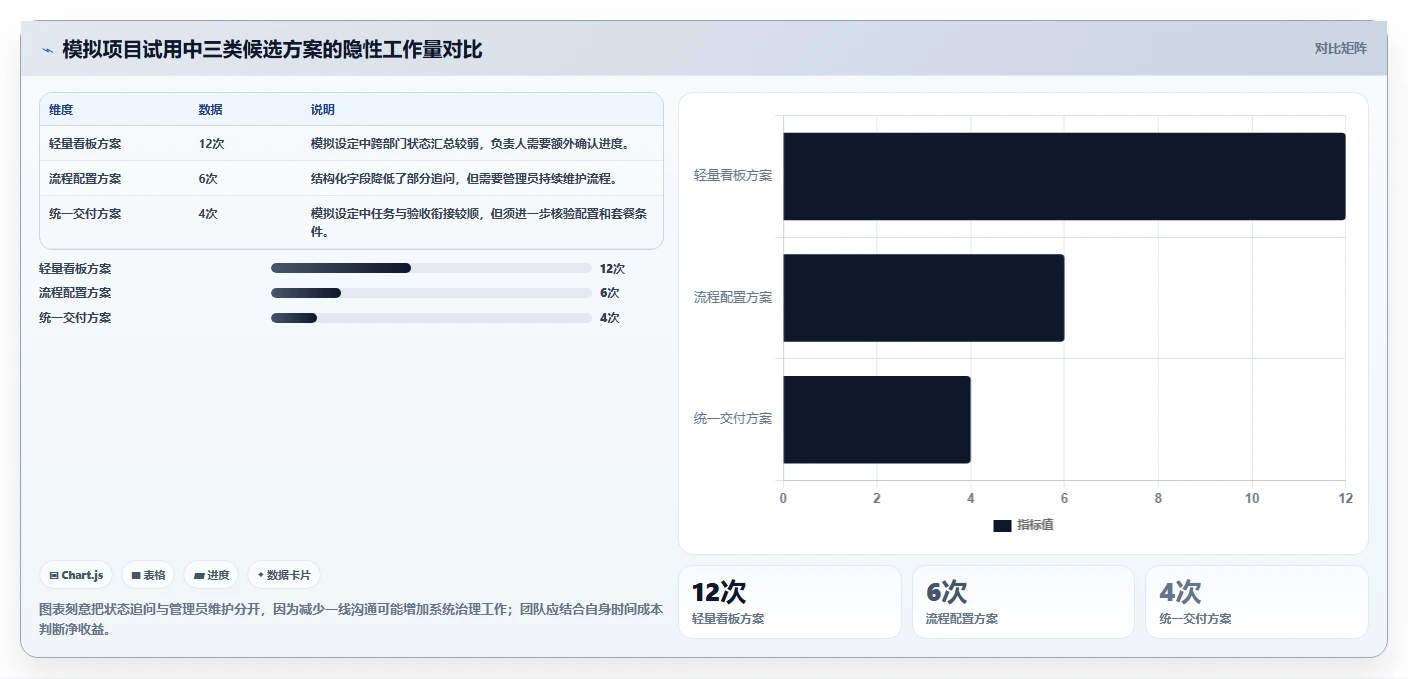Open the 4次 统一交付方案 data card
The image size is (1408, 679).
pos(1257,602)
